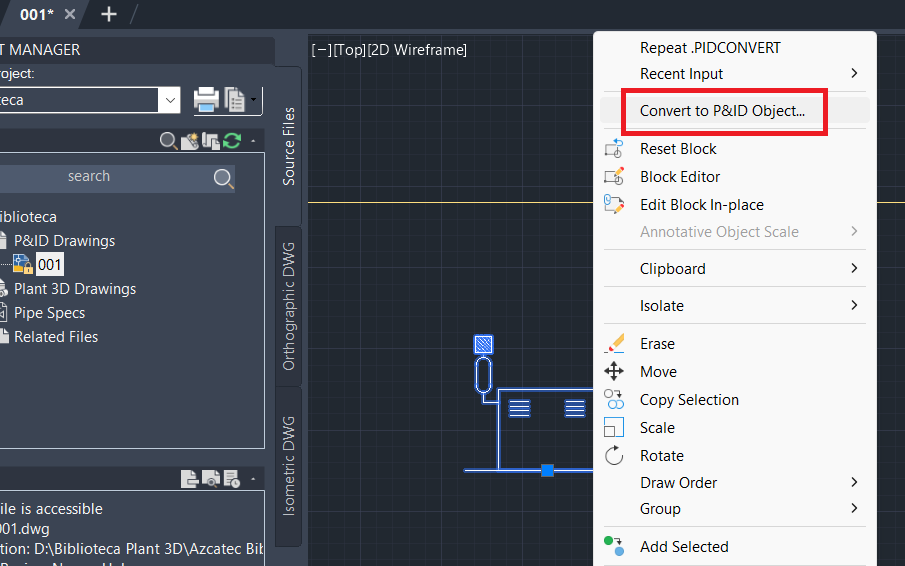Click the Top viewport view control label
Screen dimensions: 905x566
tap(350, 50)
